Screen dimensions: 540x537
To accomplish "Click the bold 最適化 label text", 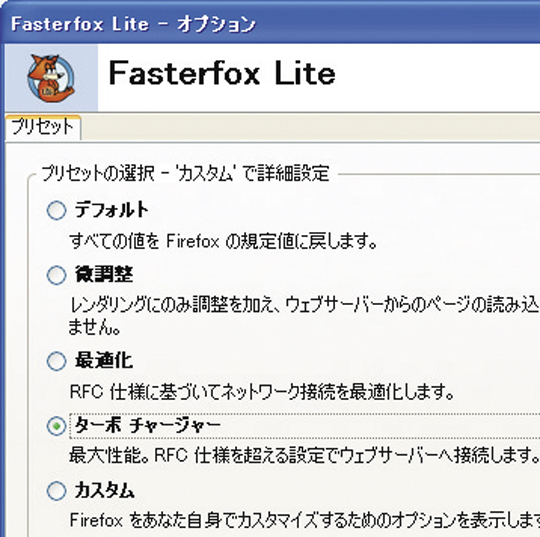I will (104, 361).
